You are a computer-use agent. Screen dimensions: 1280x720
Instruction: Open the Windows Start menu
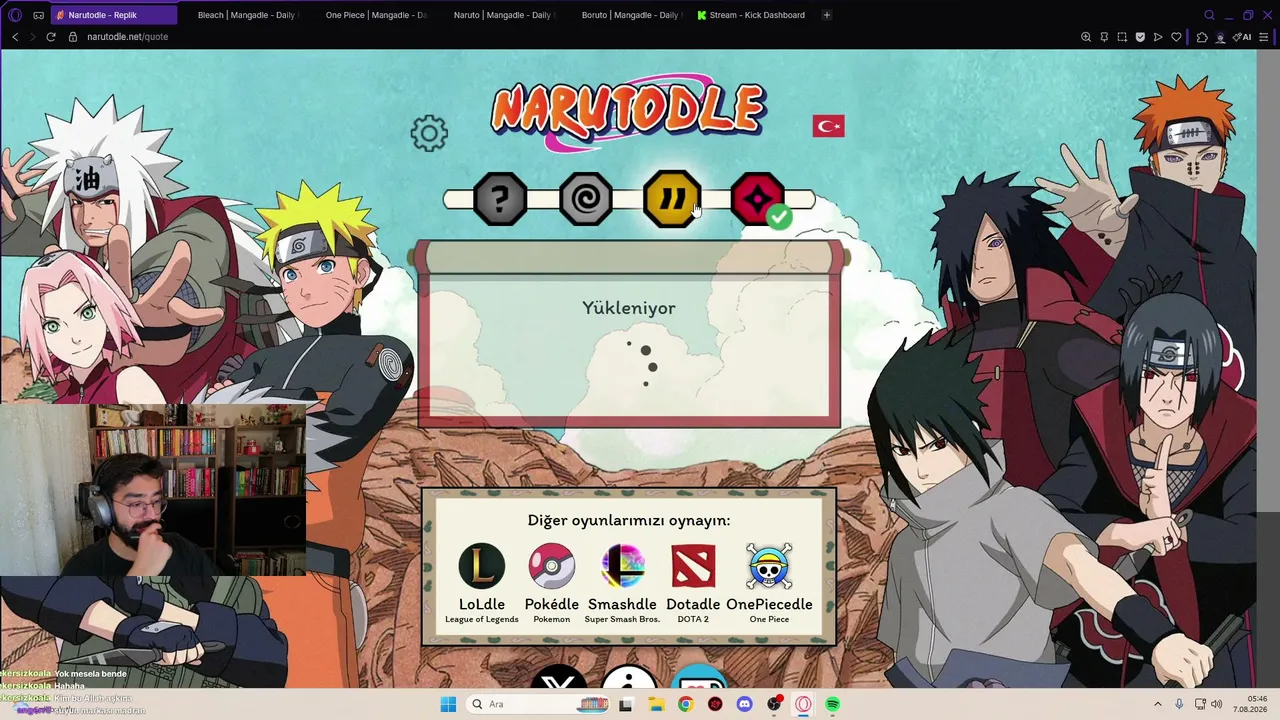coord(447,704)
